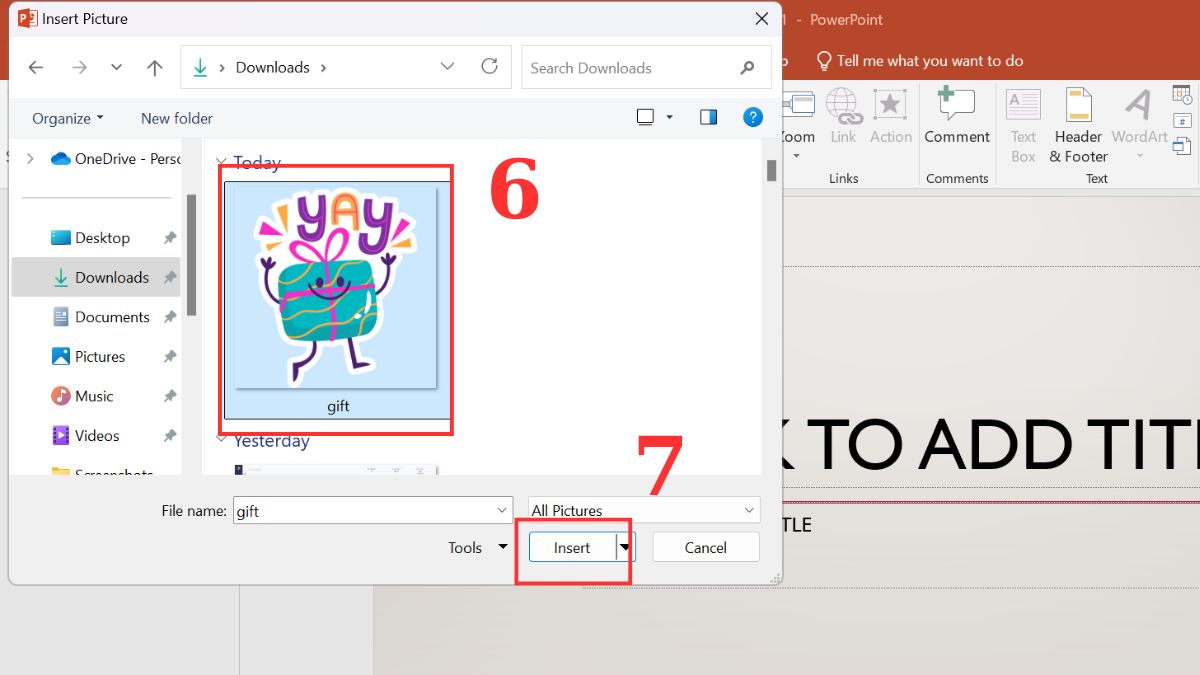Click the search magnifier icon
Viewport: 1200px width, 675px height.
click(x=747, y=68)
